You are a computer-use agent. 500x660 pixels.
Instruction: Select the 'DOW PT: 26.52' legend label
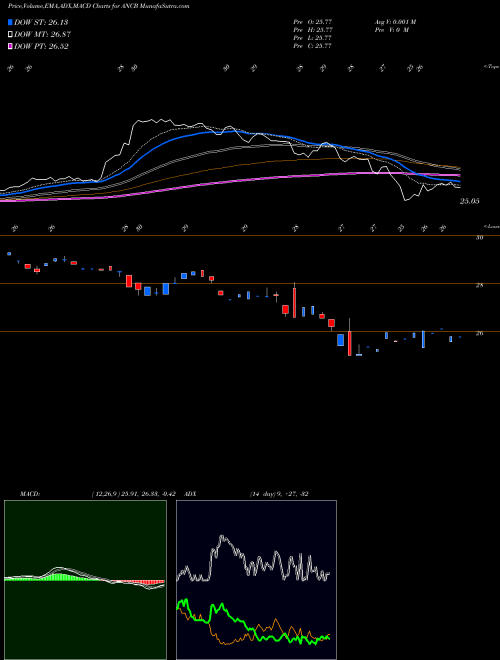coord(41,47)
